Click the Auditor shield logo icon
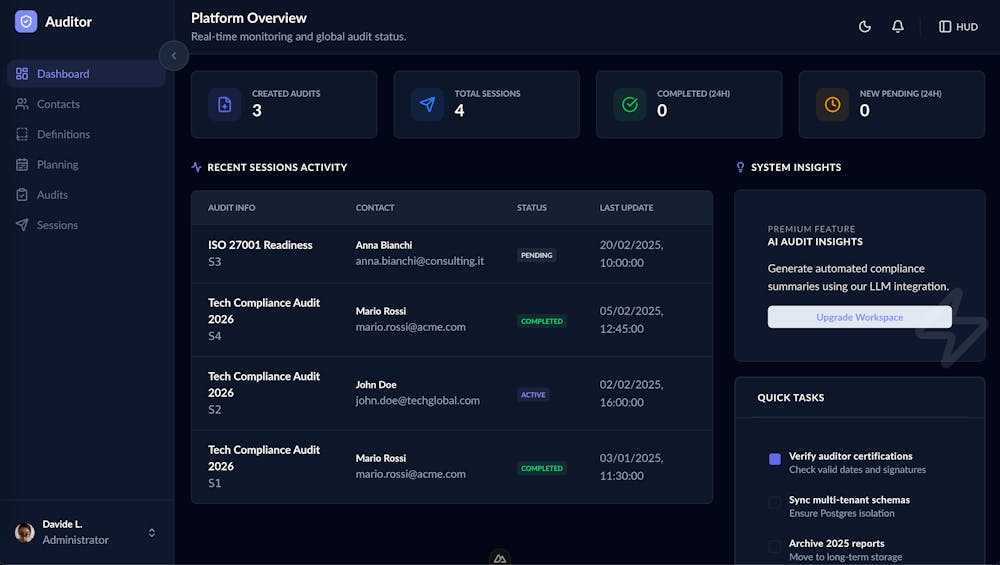Viewport: 1000px width, 565px height. 26,22
